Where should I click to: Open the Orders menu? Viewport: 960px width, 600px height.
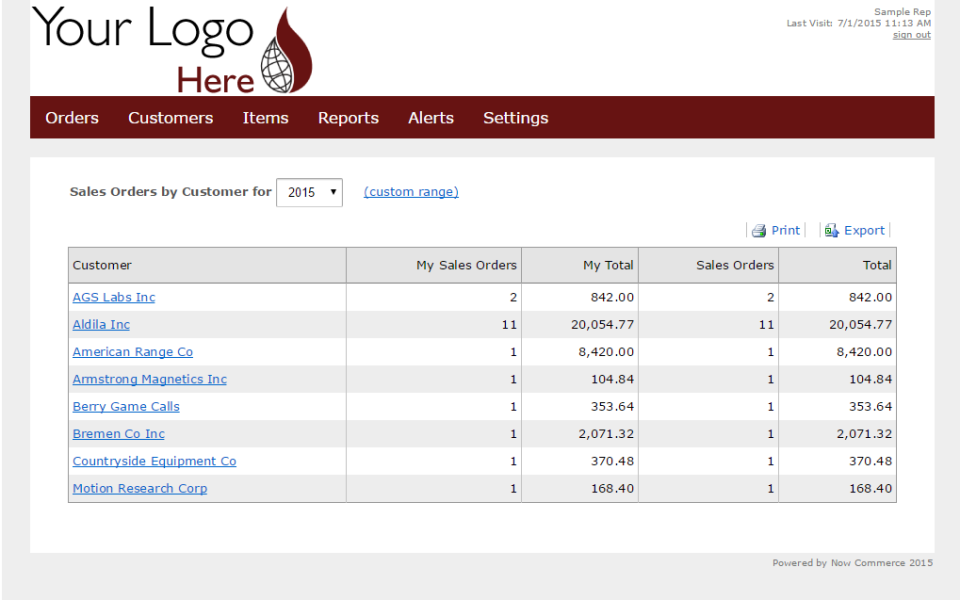(71, 117)
